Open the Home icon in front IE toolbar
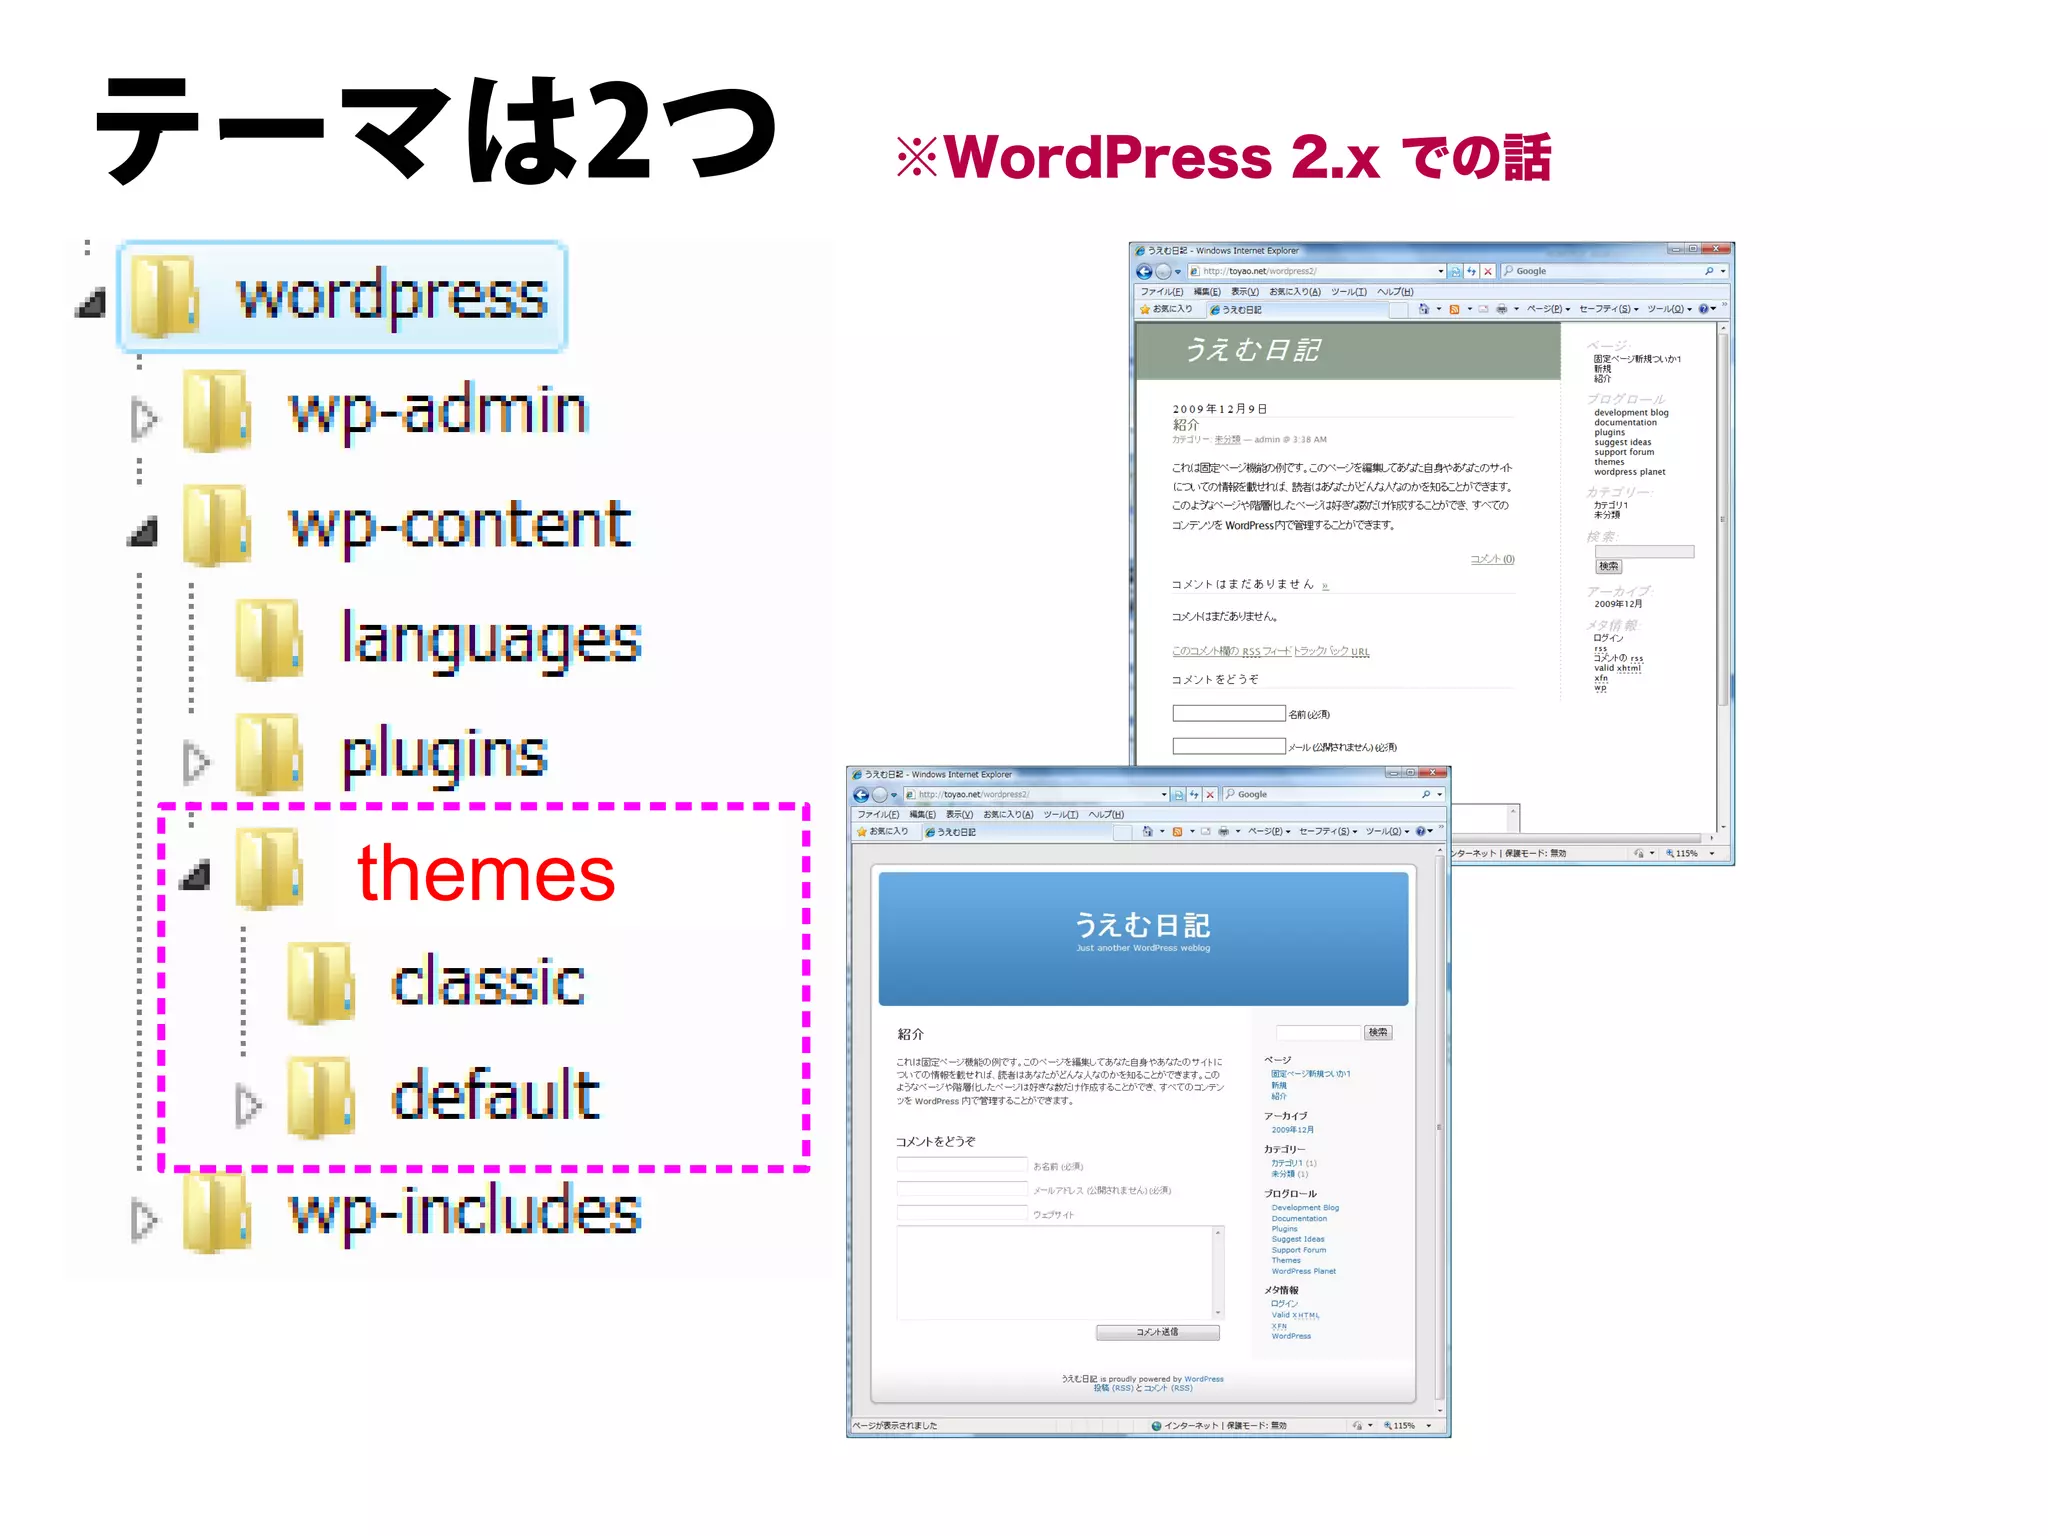2048x1536 pixels. pos(1147,831)
